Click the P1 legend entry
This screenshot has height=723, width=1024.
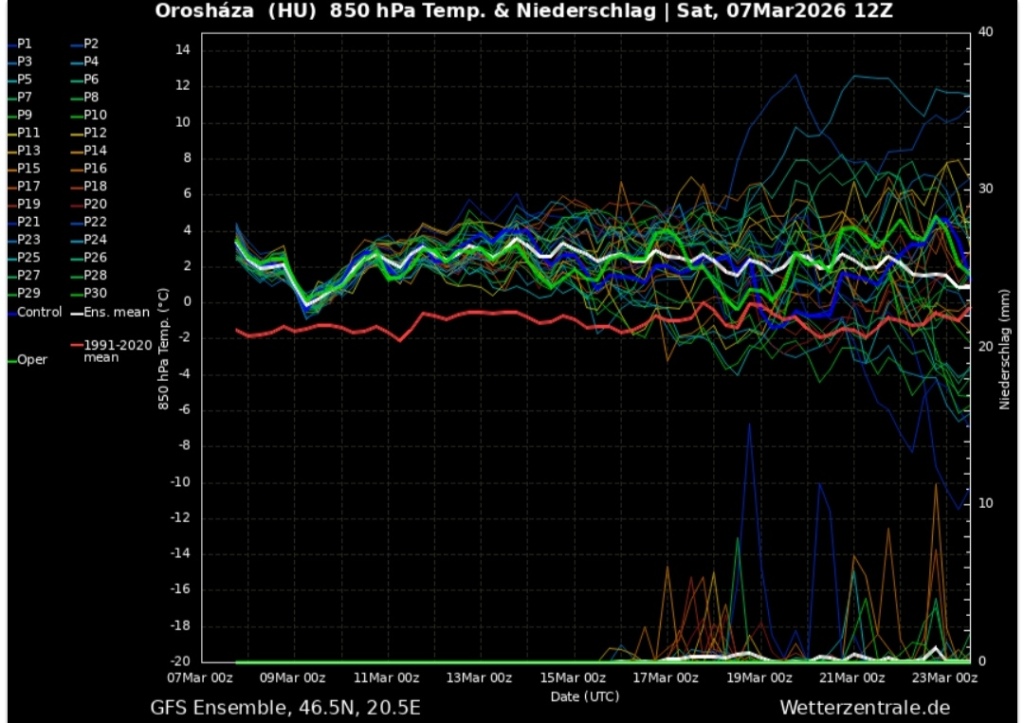(x=24, y=44)
